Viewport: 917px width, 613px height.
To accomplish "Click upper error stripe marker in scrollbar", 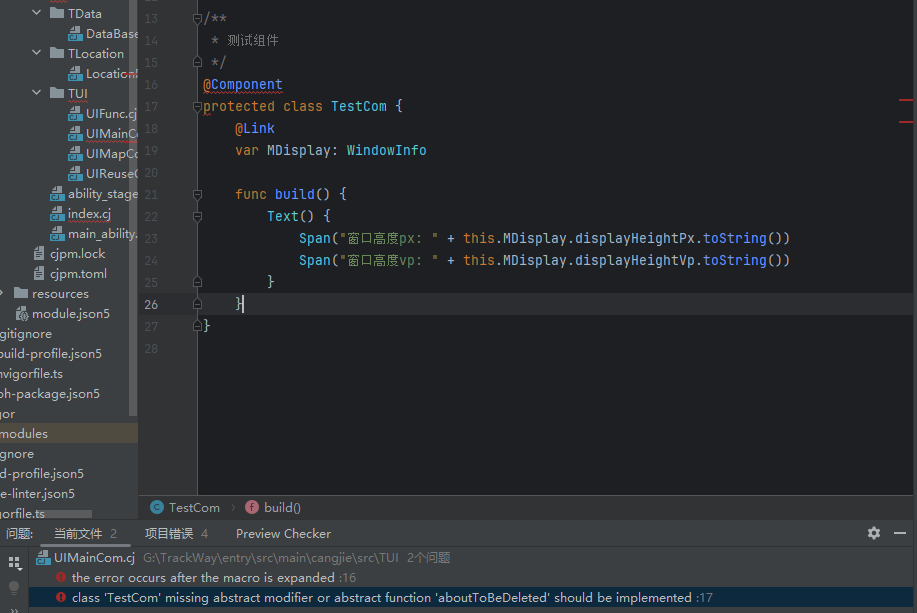I will pos(905,100).
